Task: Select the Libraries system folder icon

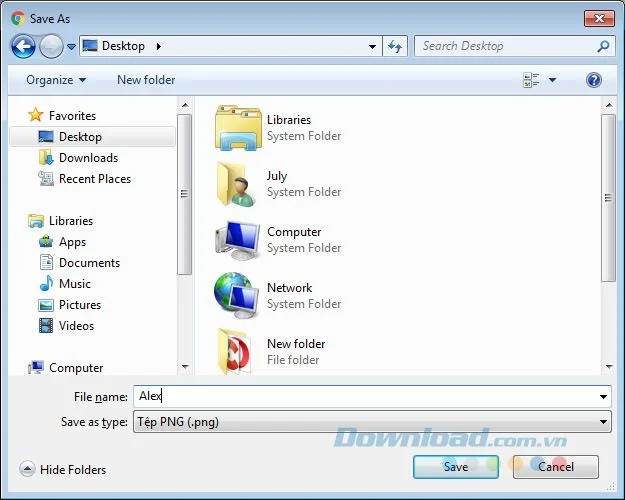Action: point(238,128)
